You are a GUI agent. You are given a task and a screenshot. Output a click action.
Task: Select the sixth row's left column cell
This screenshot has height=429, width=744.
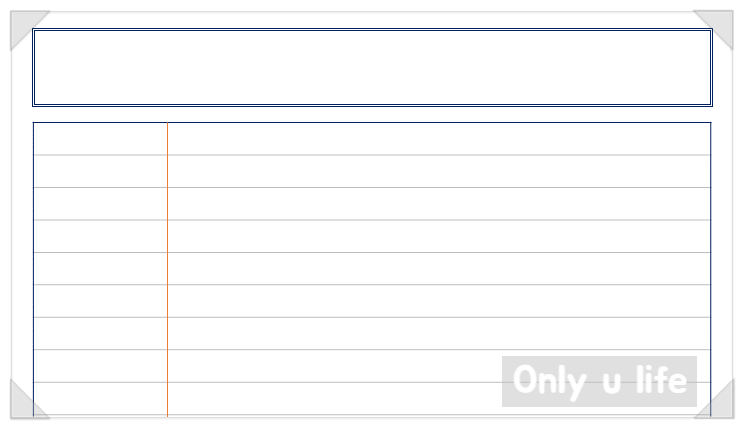(100, 301)
